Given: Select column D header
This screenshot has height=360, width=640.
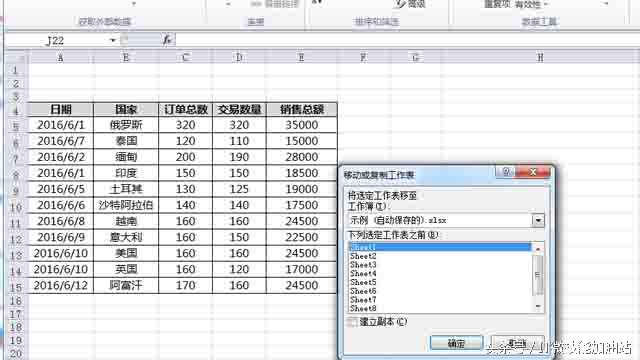Looking at the screenshot, I should tap(239, 58).
